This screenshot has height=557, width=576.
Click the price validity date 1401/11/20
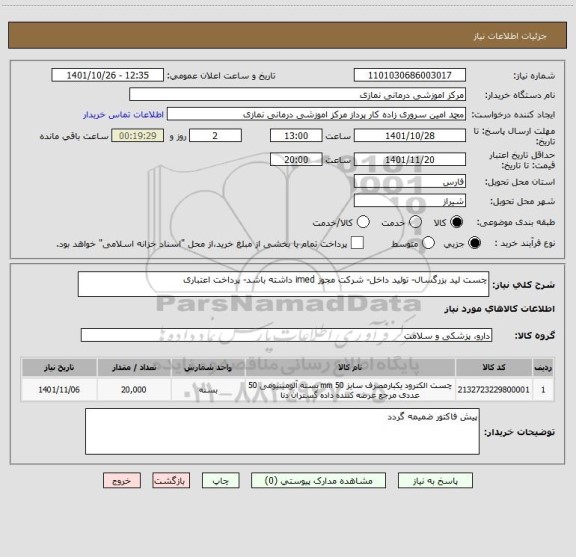pos(410,159)
